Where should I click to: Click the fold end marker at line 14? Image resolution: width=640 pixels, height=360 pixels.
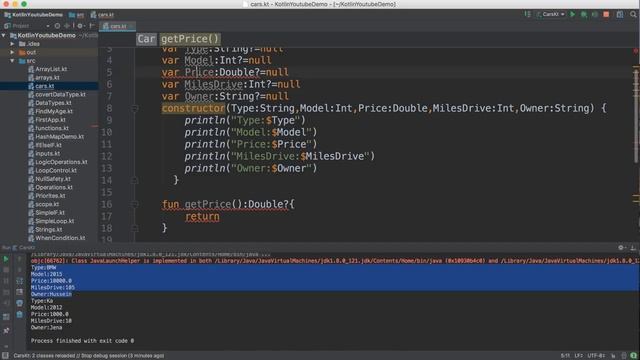click(134, 180)
